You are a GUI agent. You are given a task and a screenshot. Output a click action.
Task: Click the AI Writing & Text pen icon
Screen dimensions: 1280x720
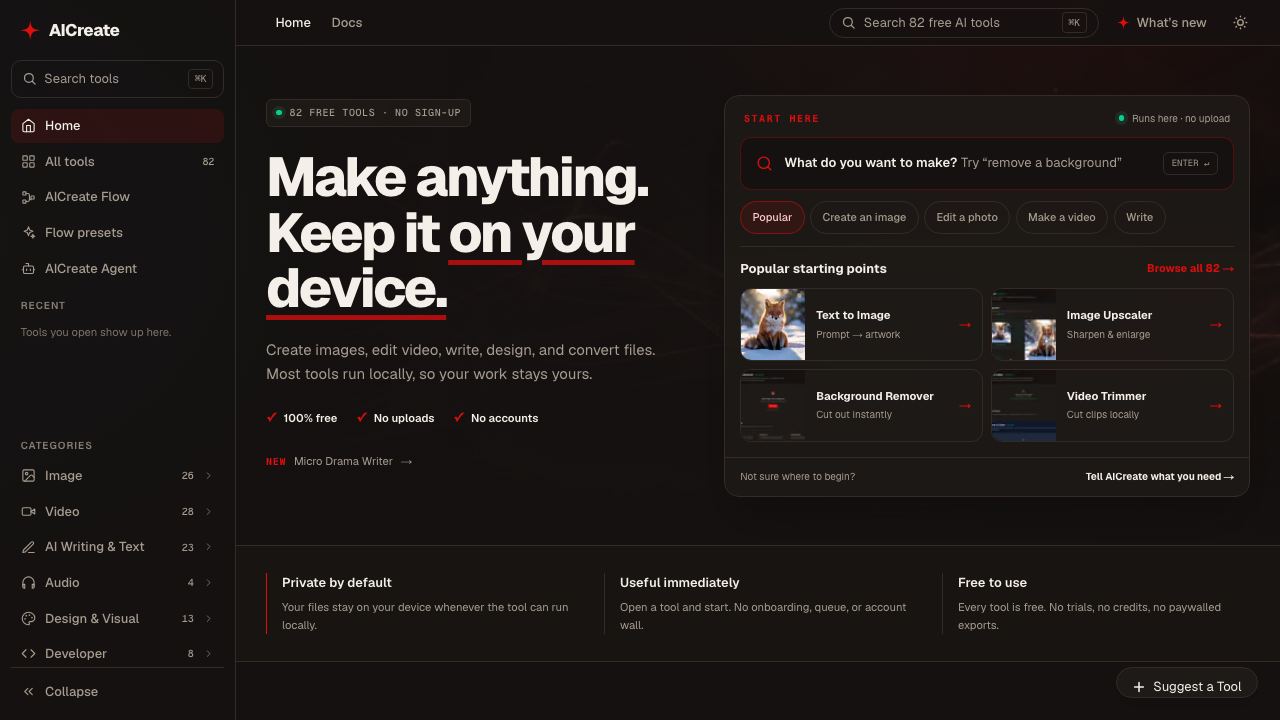28,547
